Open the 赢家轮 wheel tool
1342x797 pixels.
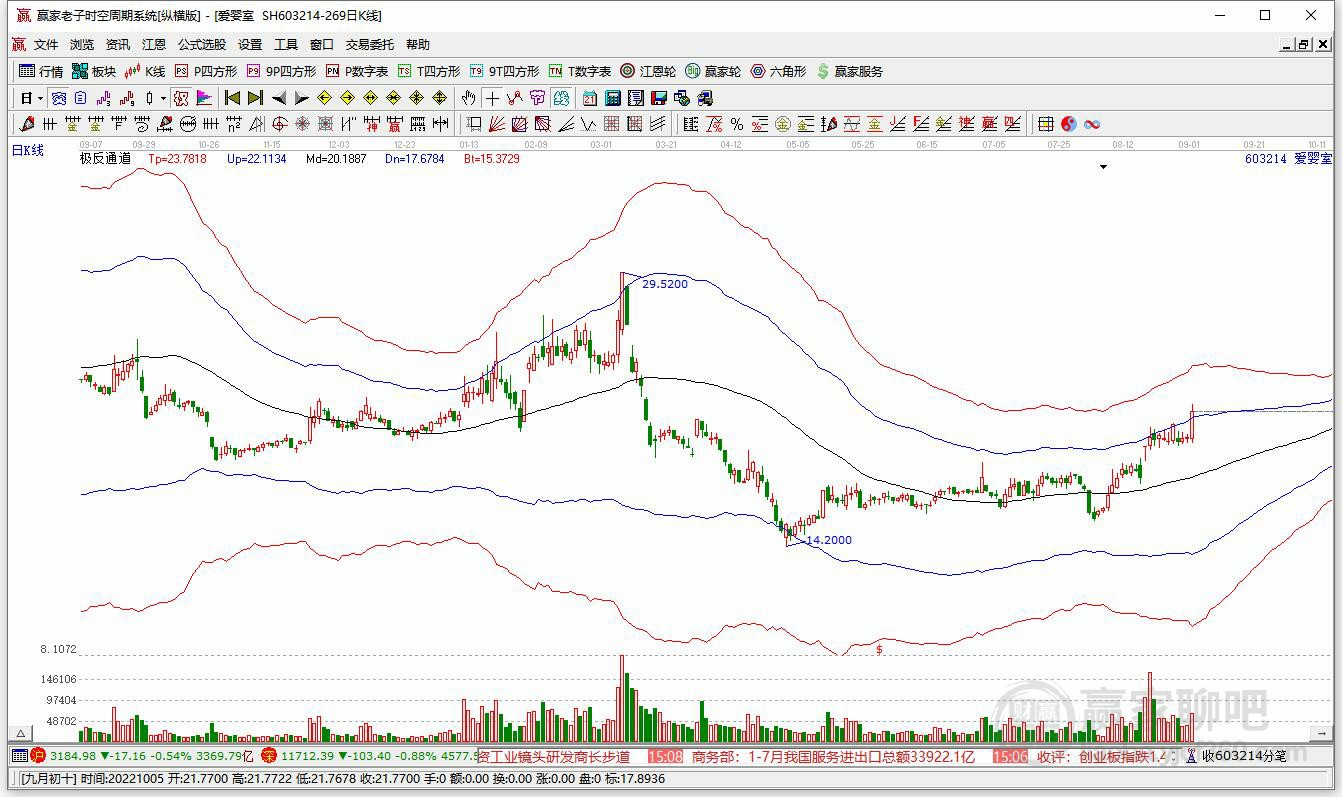[713, 71]
